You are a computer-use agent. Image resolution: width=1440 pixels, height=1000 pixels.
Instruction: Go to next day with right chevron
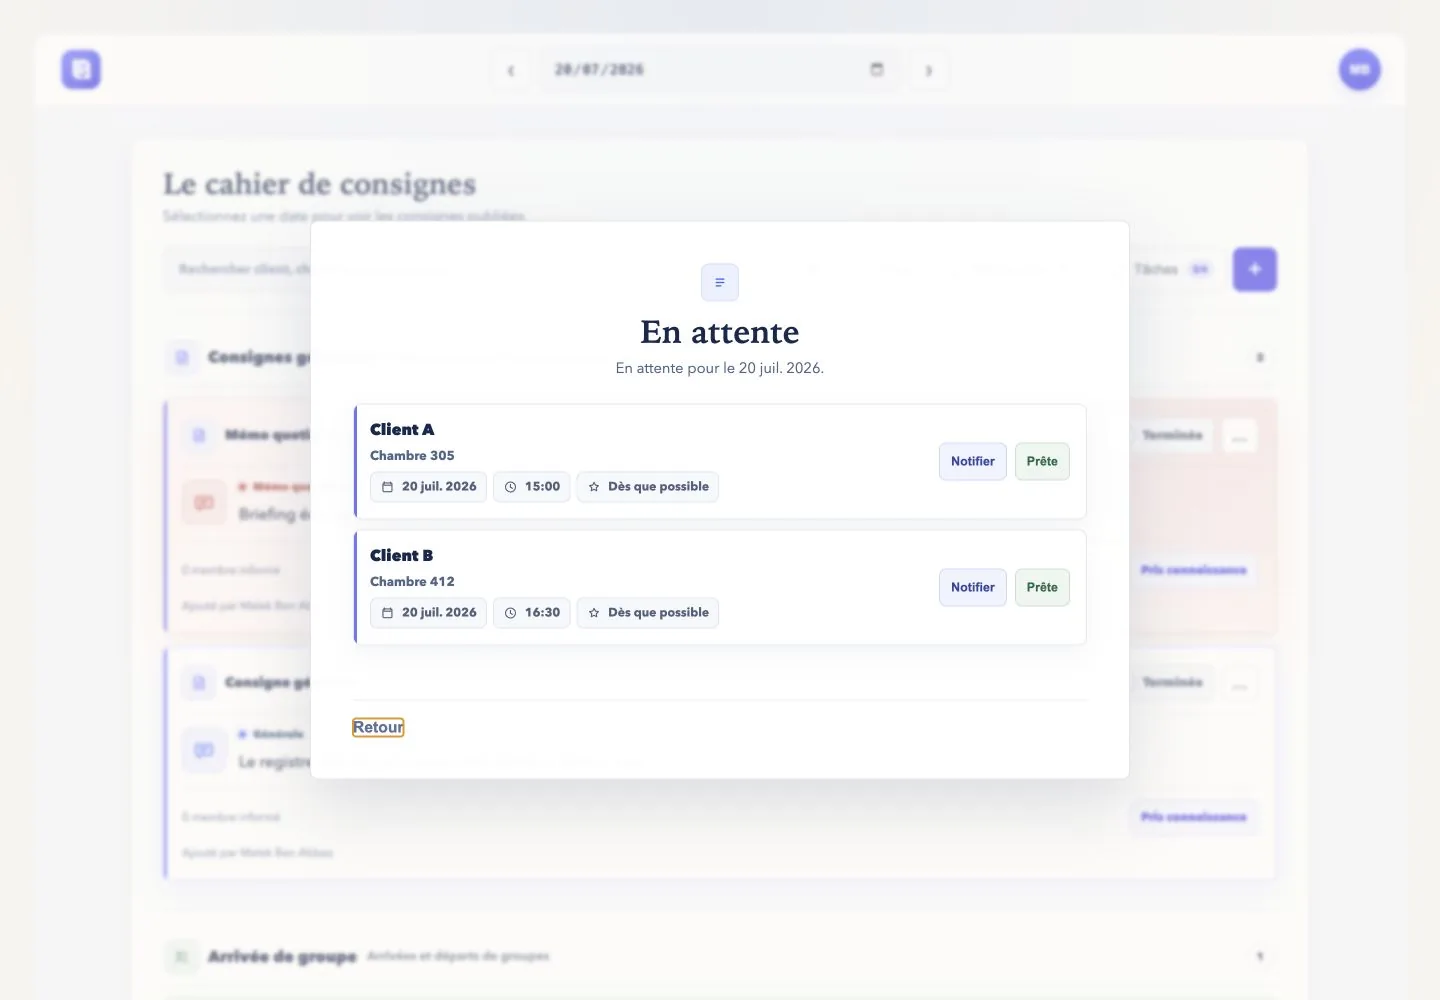point(929,70)
